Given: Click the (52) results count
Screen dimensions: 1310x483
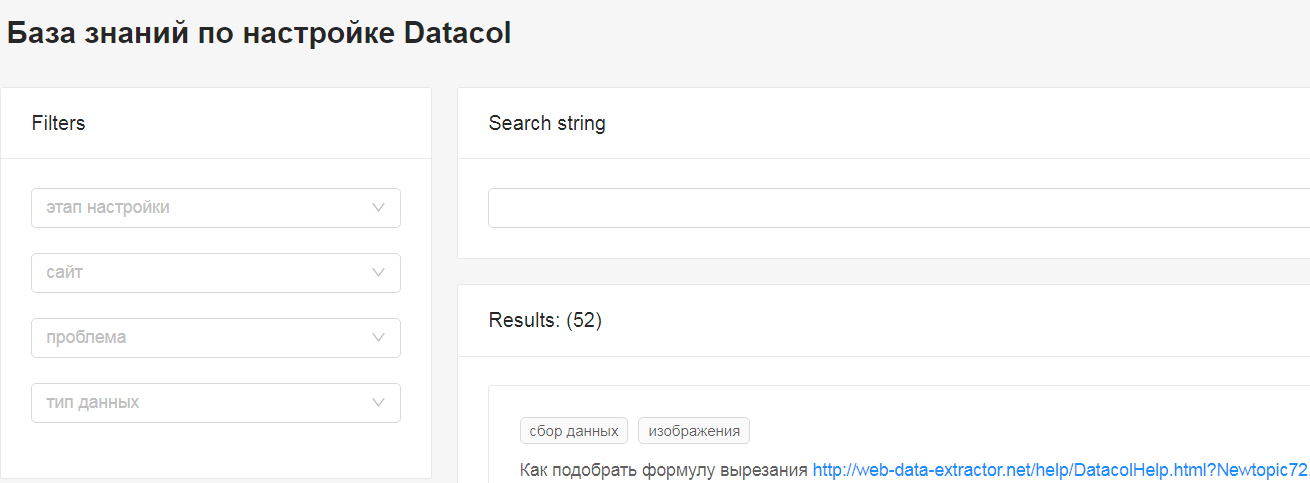Looking at the screenshot, I should click(x=584, y=321).
